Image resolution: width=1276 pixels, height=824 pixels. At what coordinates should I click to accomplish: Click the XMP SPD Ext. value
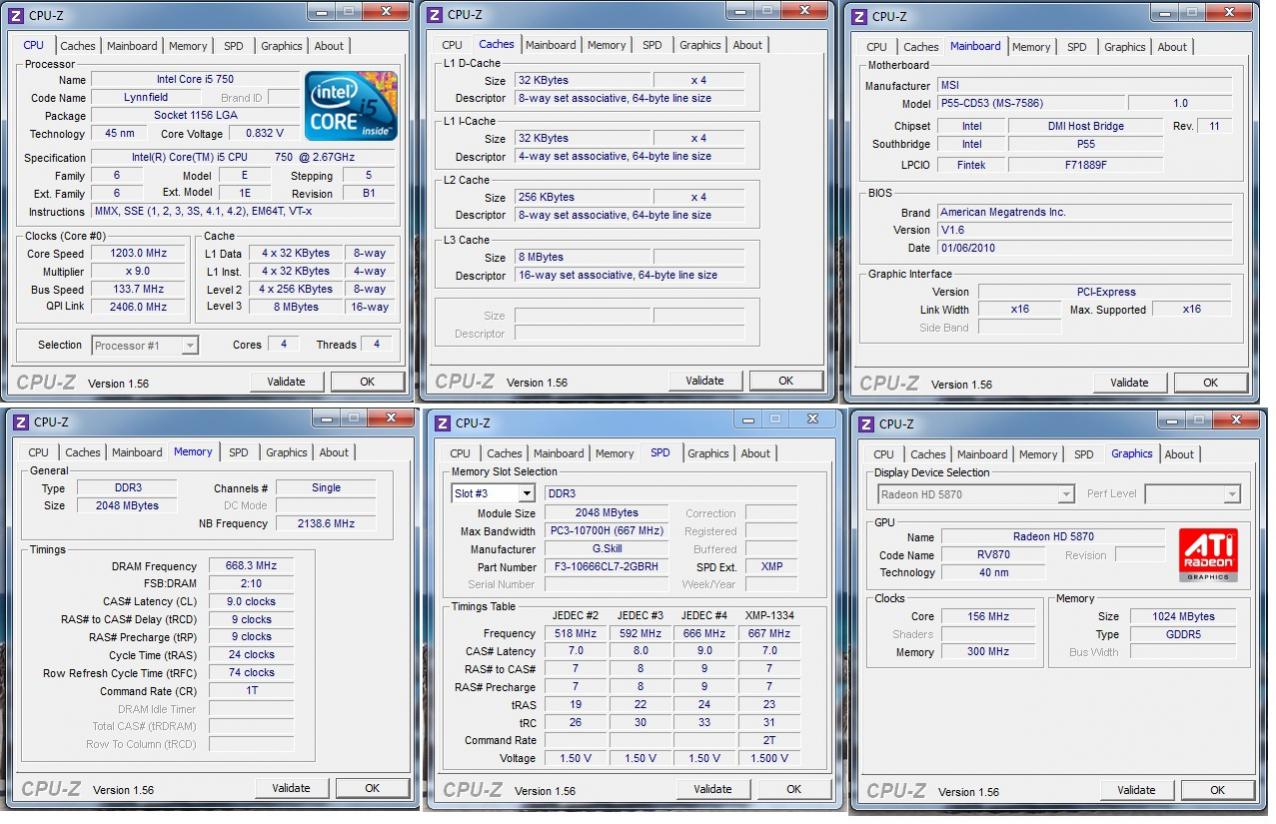pos(771,567)
